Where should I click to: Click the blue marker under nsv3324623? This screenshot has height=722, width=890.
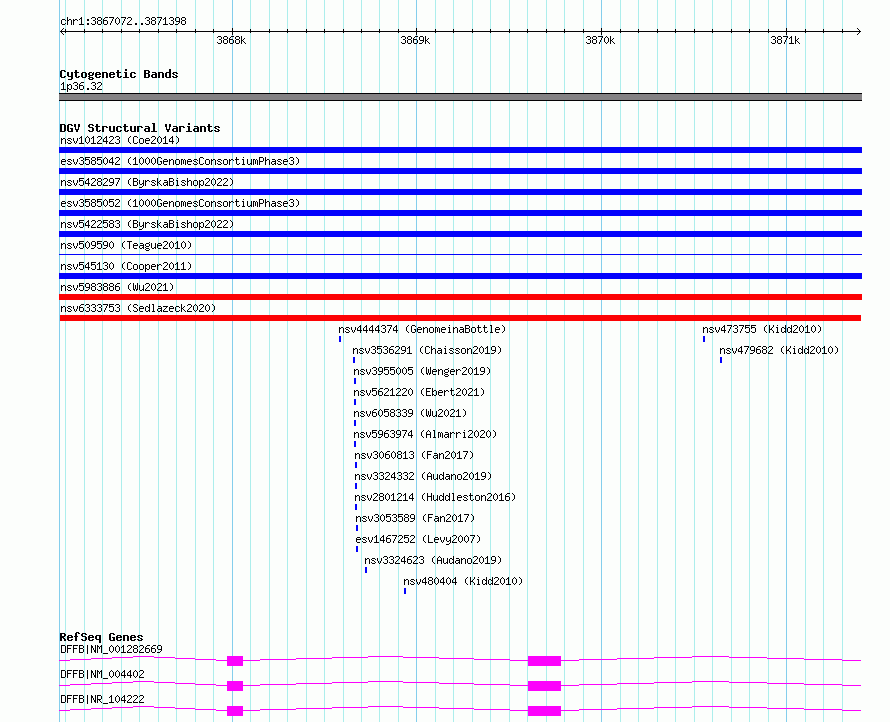[366, 570]
